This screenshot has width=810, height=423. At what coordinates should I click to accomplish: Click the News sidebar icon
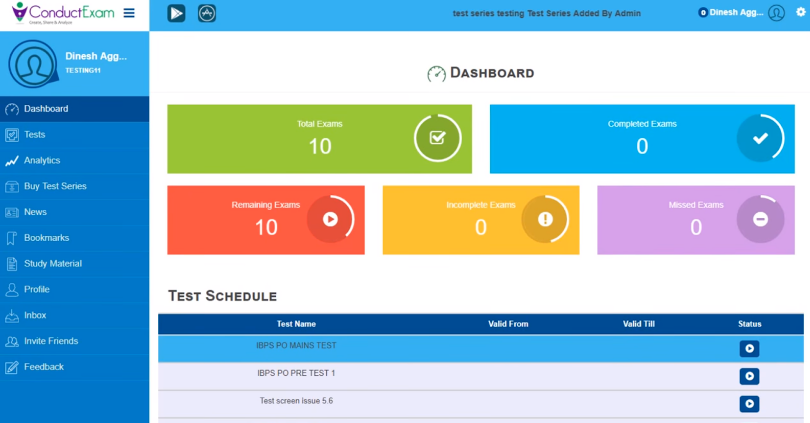[x=12, y=212]
